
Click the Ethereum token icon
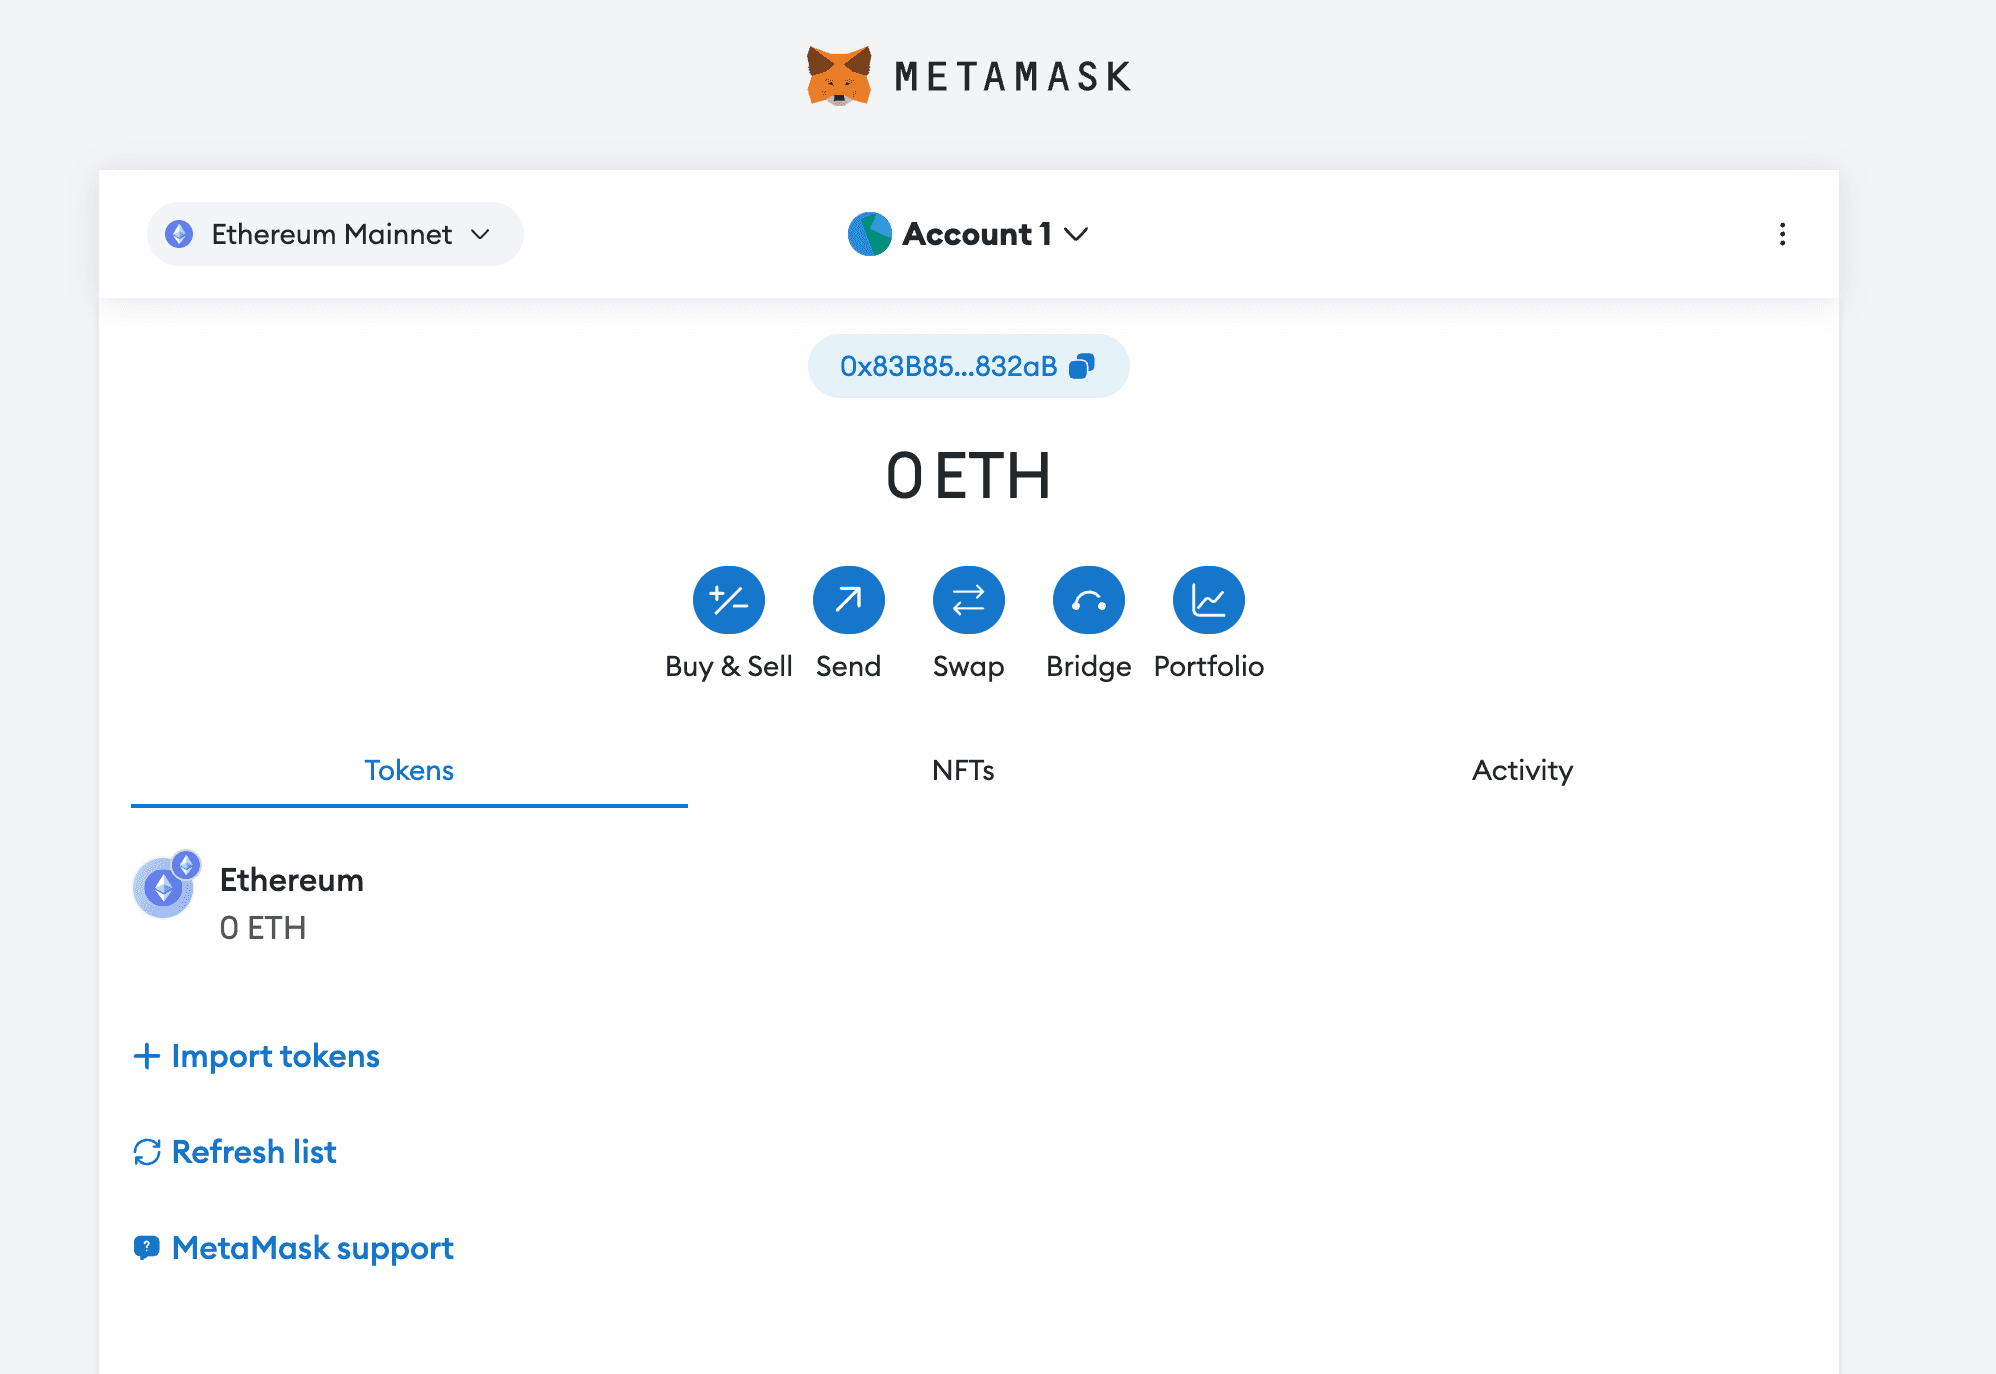click(x=164, y=886)
